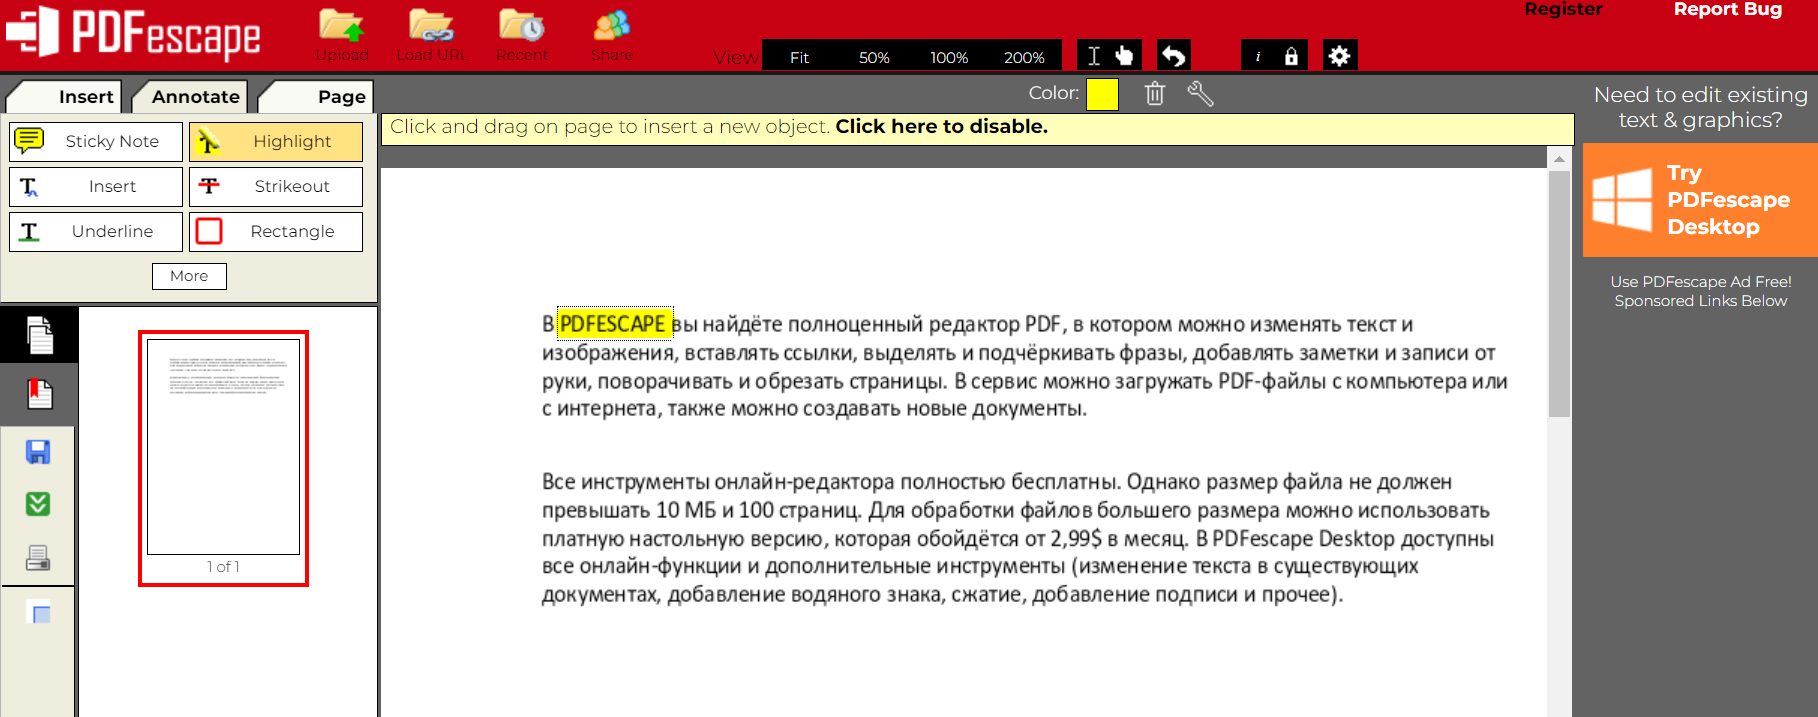Open the yellow color swatch
Screen dimensions: 1818x717
click(x=1102, y=94)
